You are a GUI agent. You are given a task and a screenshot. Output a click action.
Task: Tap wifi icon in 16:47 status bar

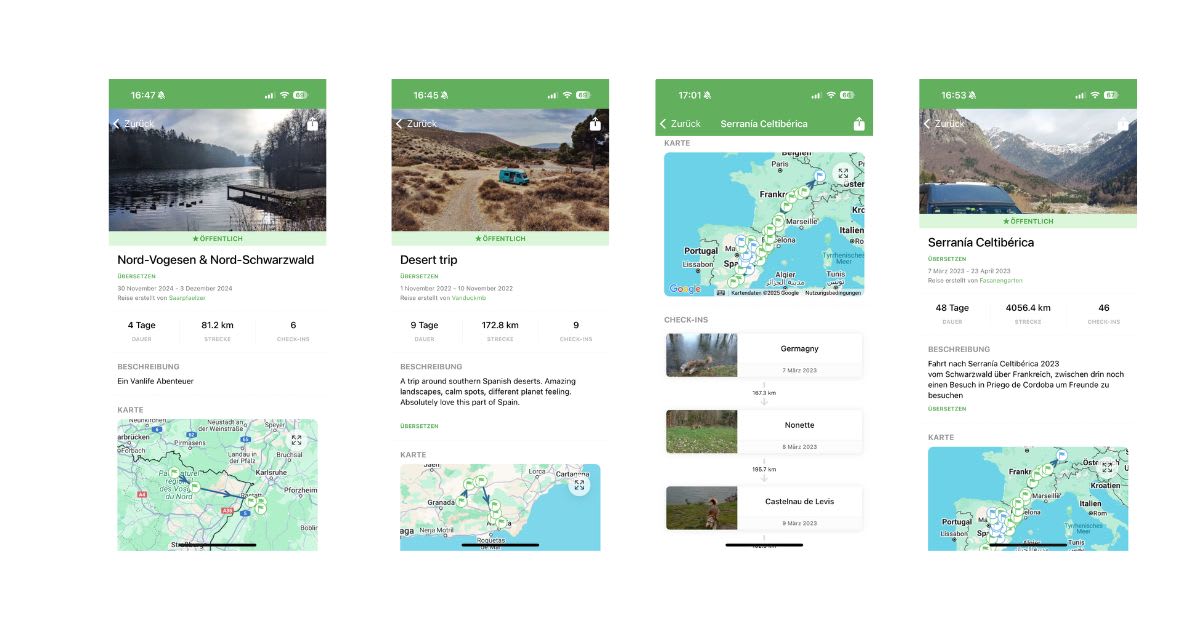(284, 95)
